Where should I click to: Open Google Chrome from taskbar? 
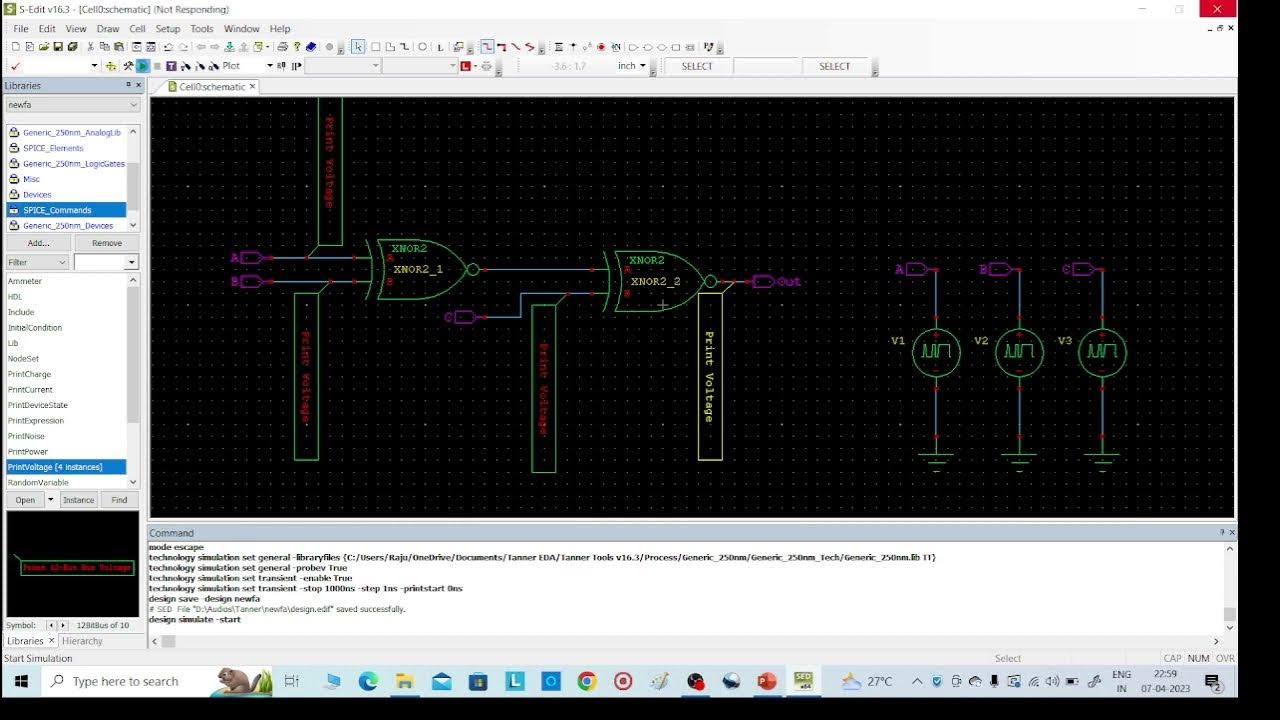point(587,681)
